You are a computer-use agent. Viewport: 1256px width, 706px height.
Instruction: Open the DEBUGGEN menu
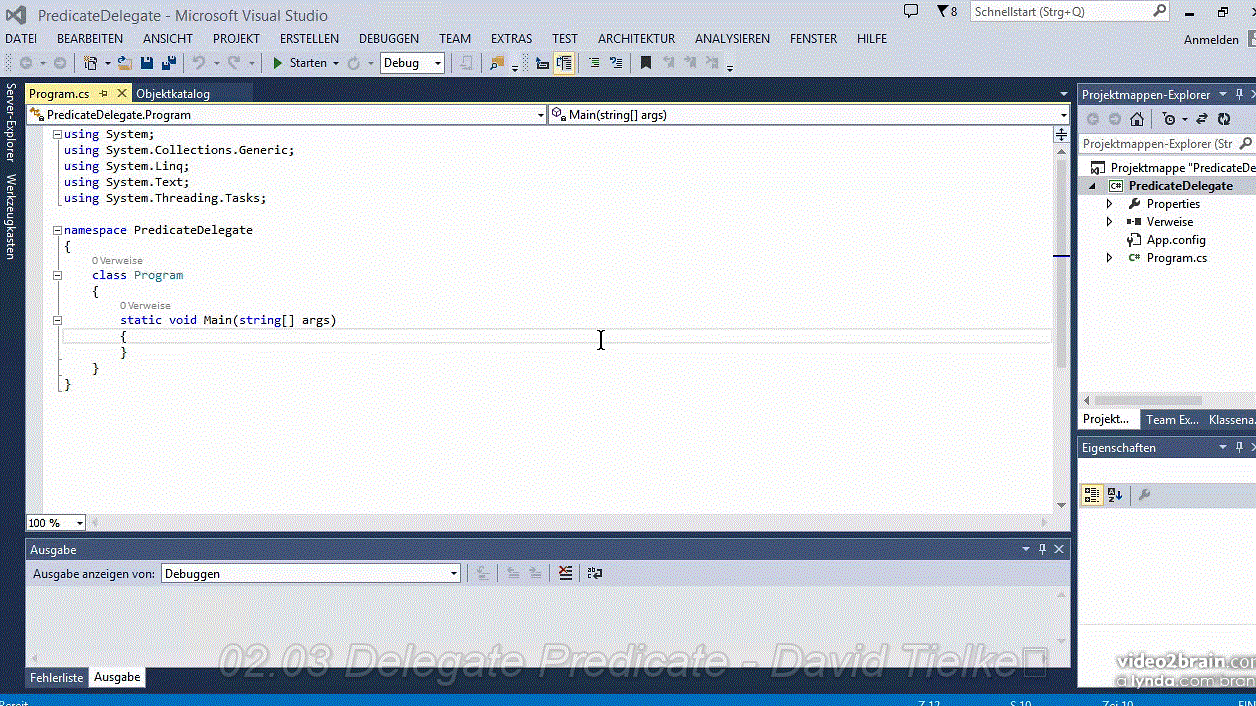click(389, 39)
